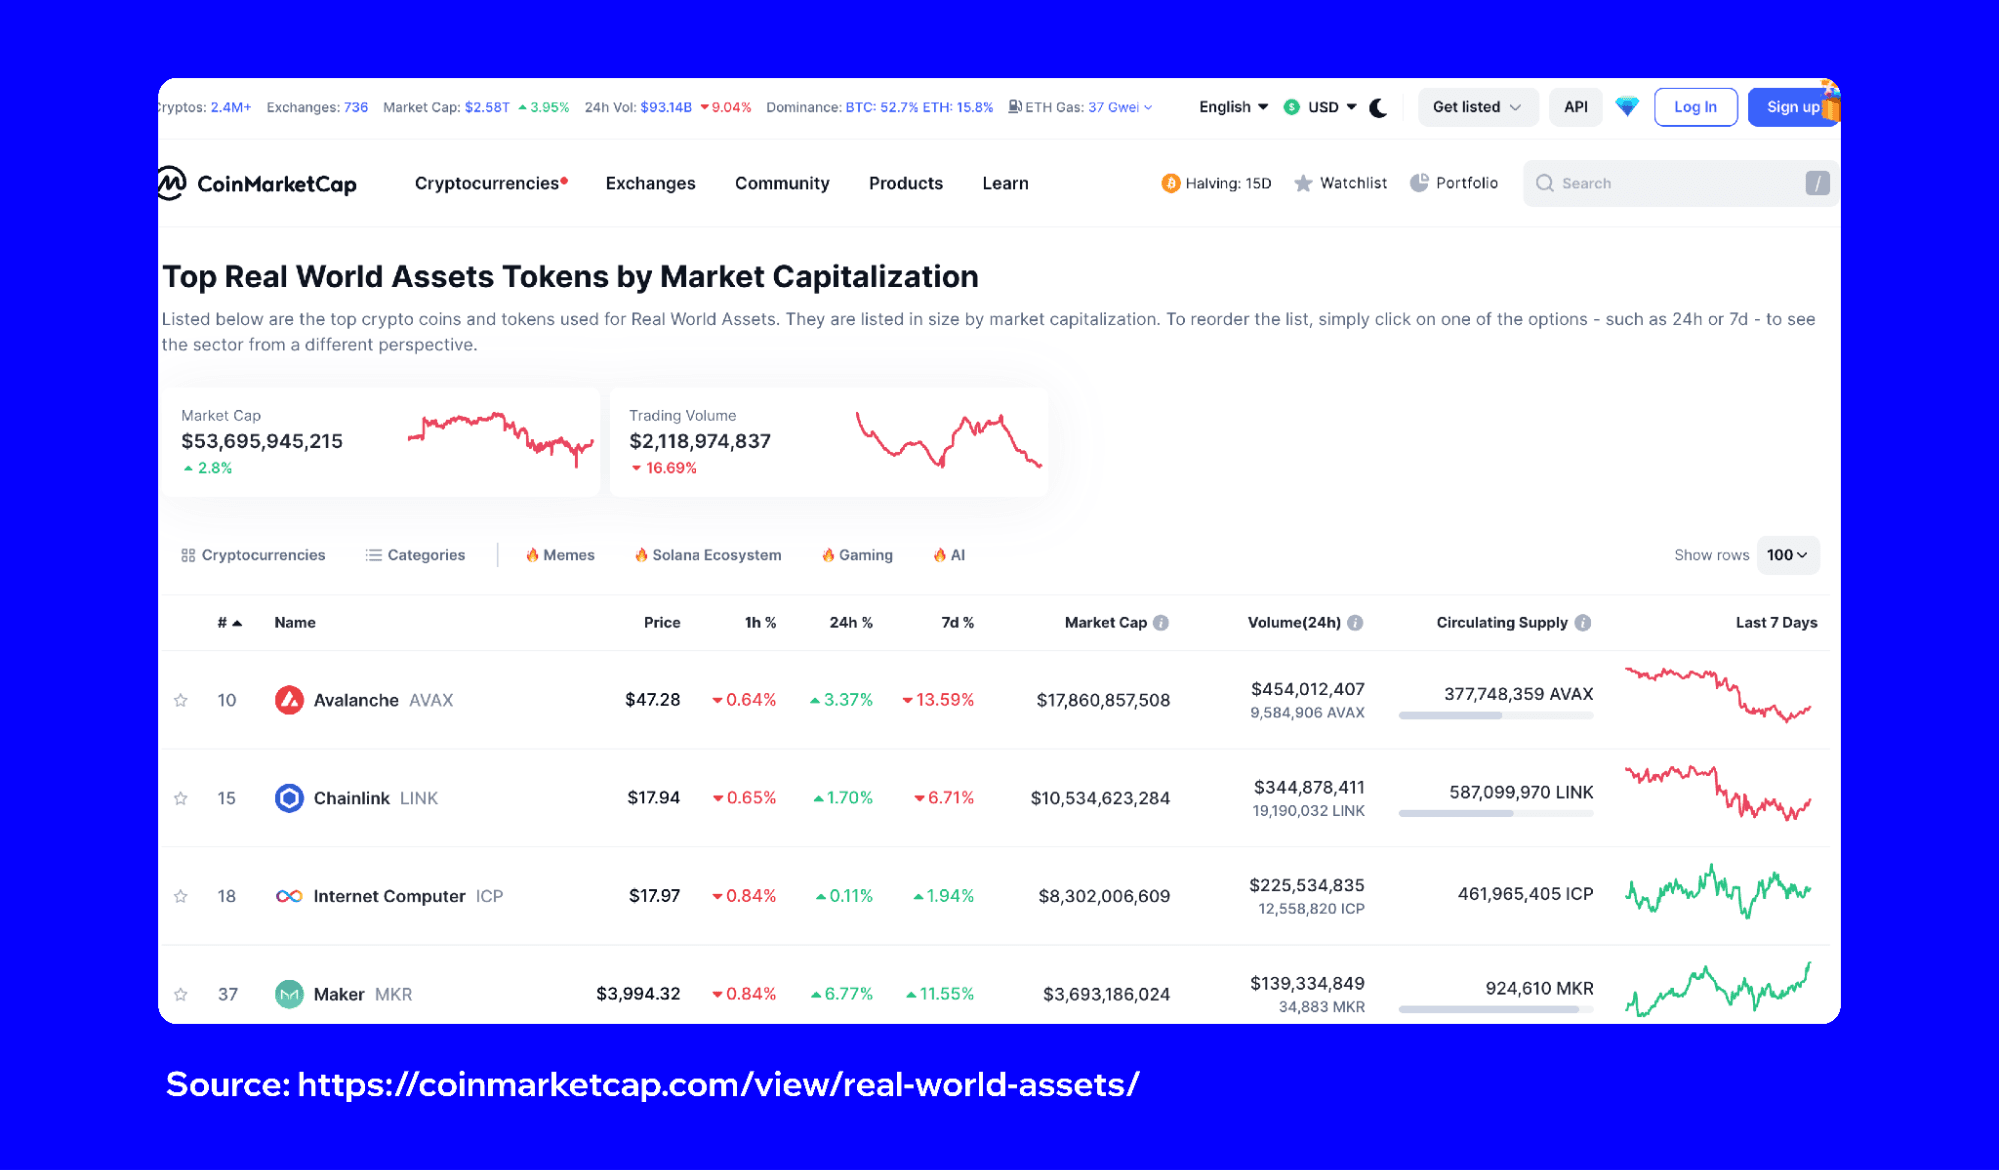Click Avalanche circulating supply progress bar
This screenshot has width=1999, height=1171.
click(x=1496, y=716)
